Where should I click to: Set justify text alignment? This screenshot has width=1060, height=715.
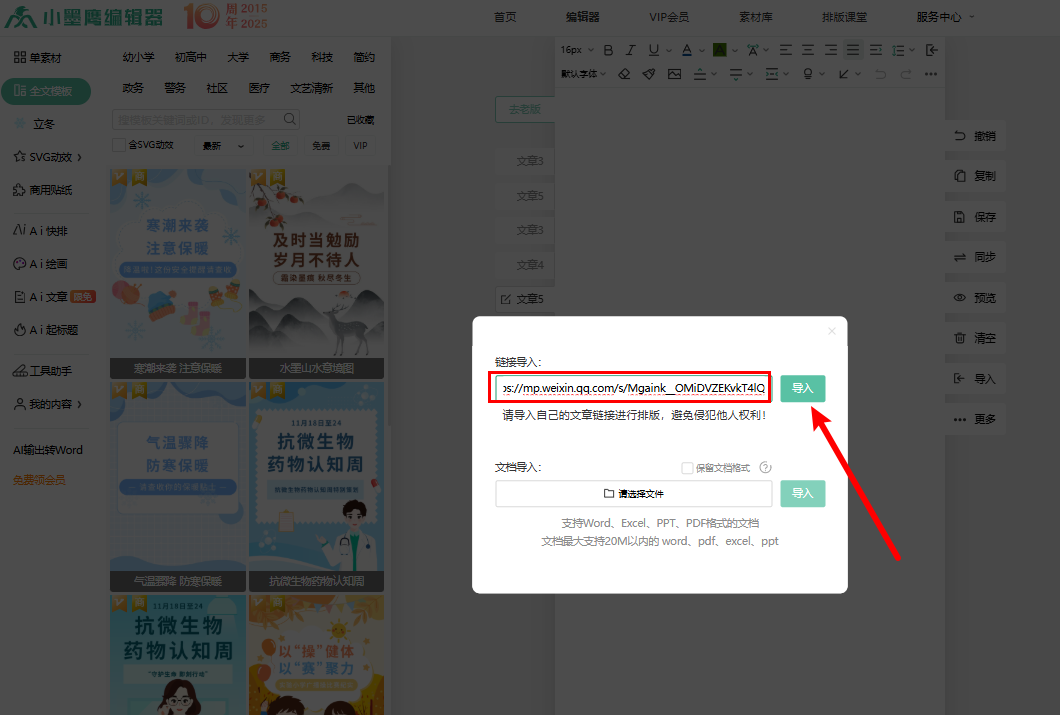(852, 50)
